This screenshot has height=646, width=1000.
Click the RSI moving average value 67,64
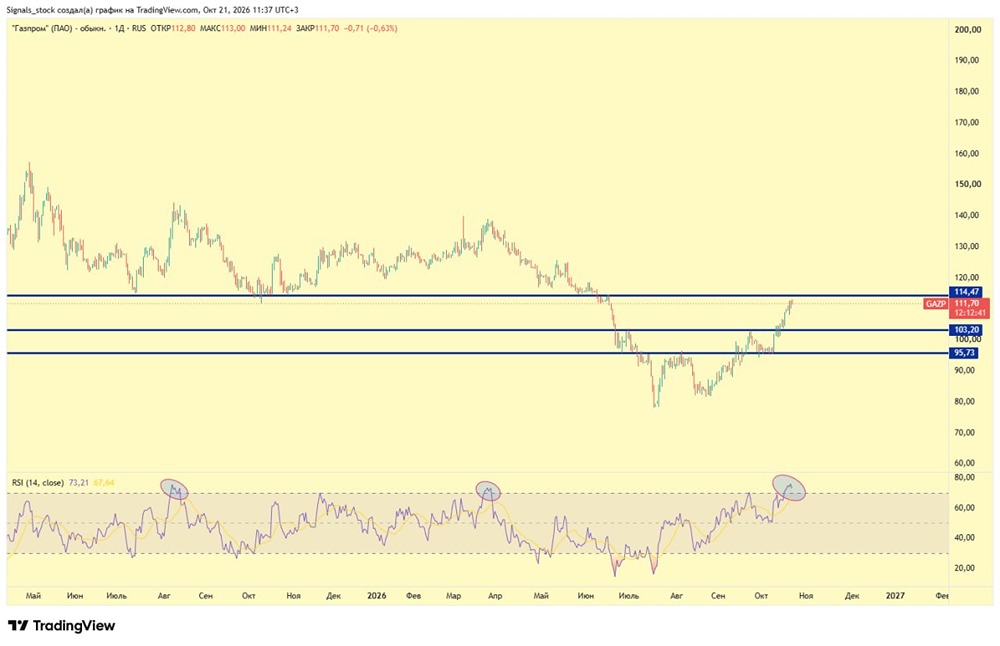(x=104, y=483)
